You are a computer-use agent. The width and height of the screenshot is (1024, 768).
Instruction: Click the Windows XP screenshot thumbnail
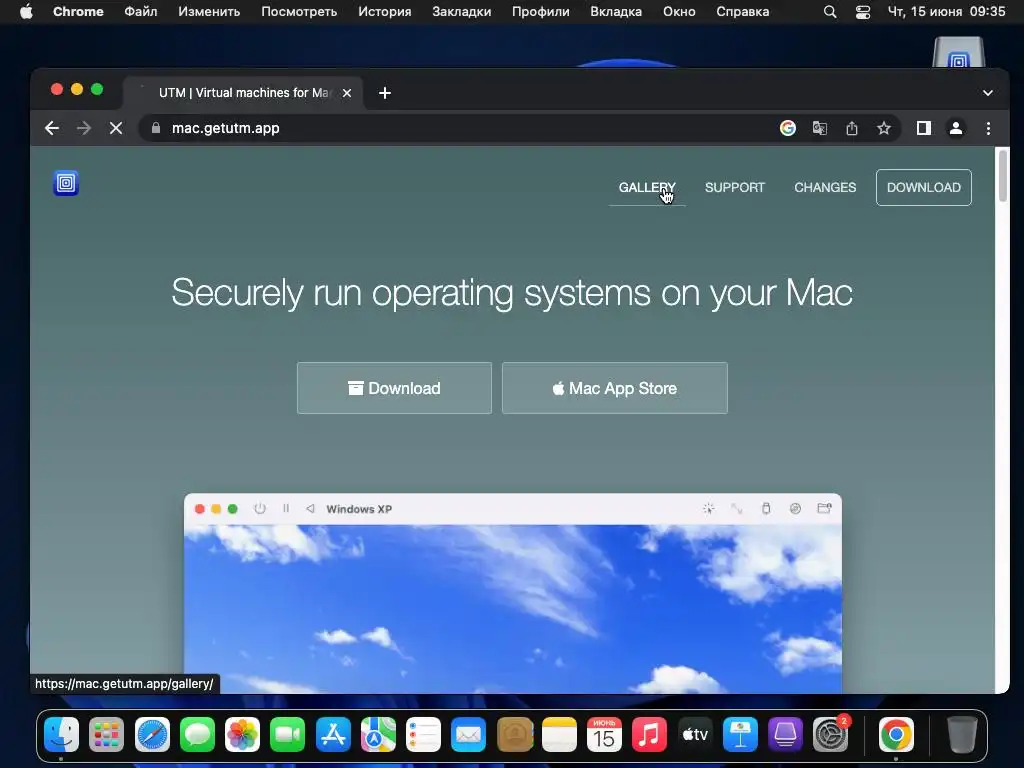513,594
